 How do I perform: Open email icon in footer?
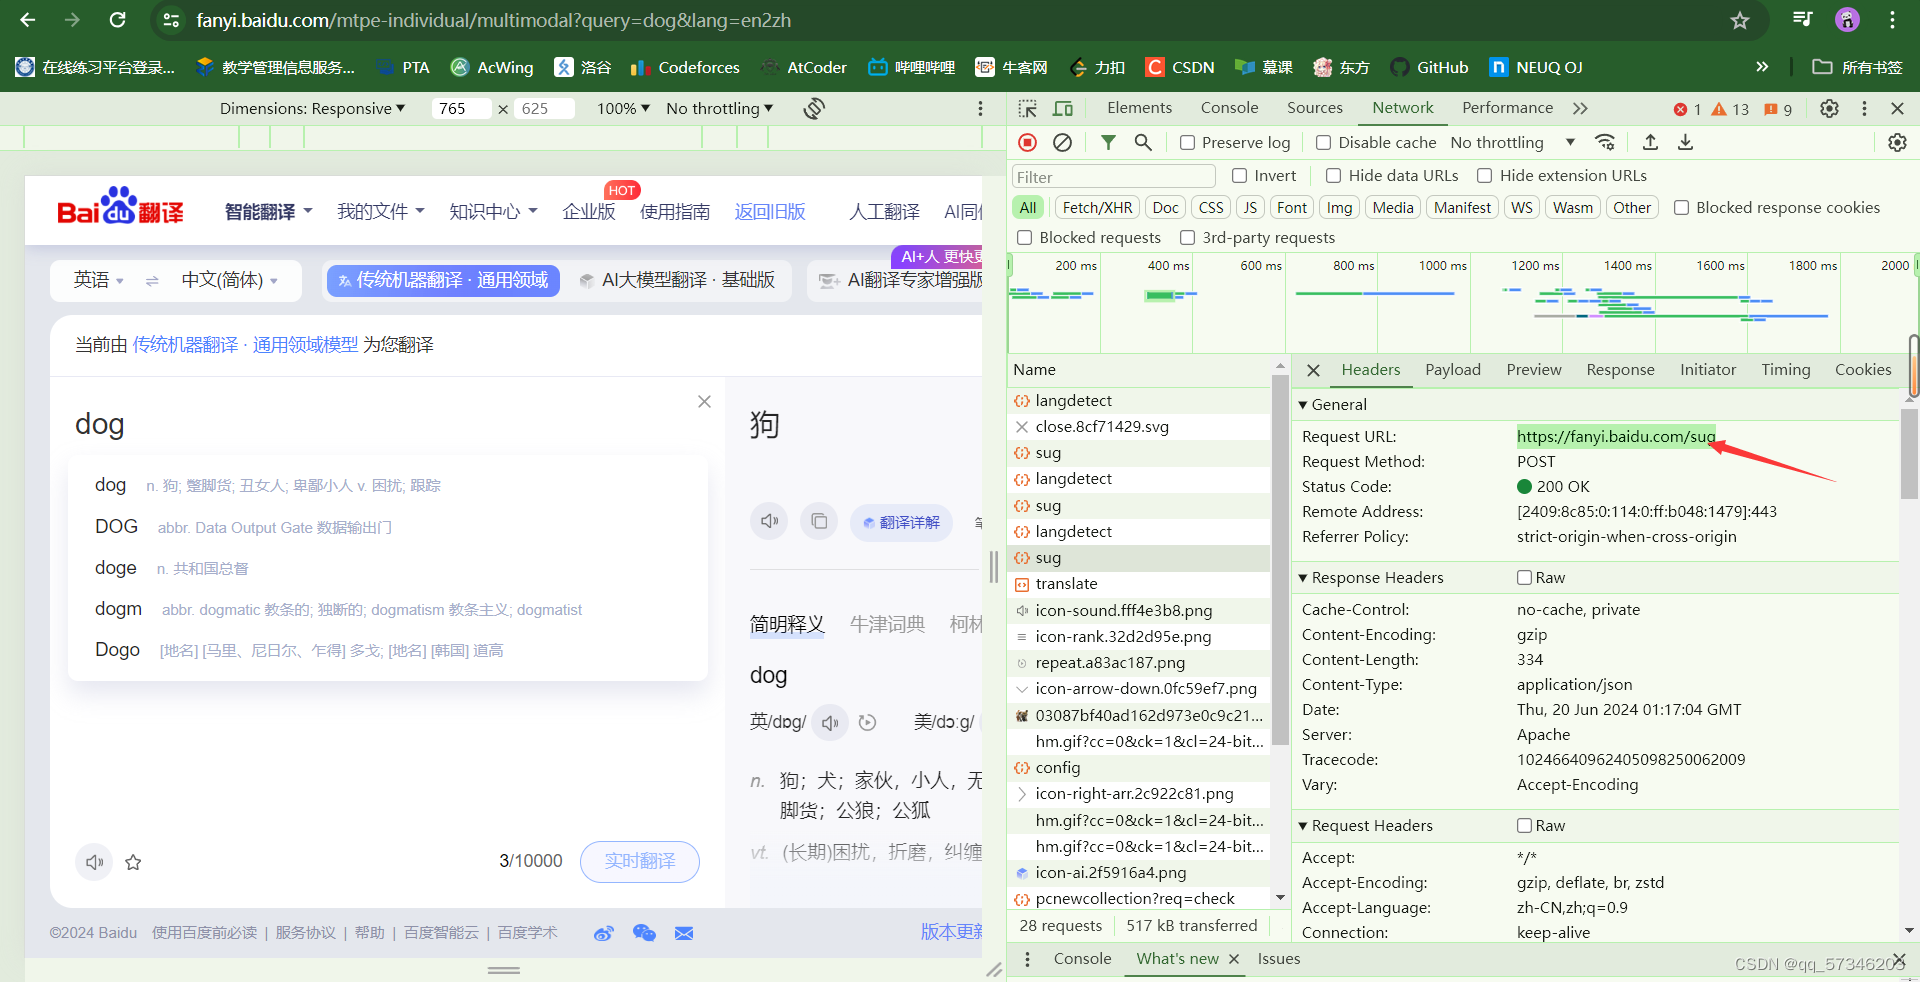[684, 933]
